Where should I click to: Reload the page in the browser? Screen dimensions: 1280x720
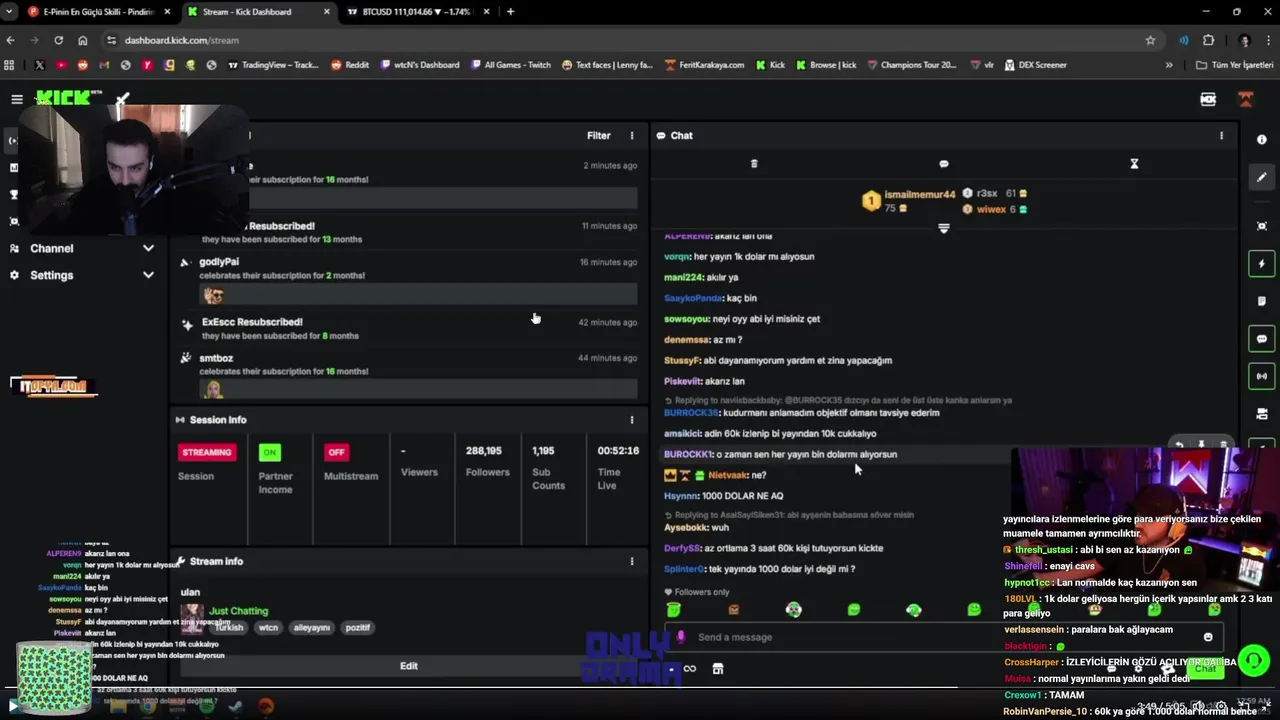pyautogui.click(x=58, y=40)
